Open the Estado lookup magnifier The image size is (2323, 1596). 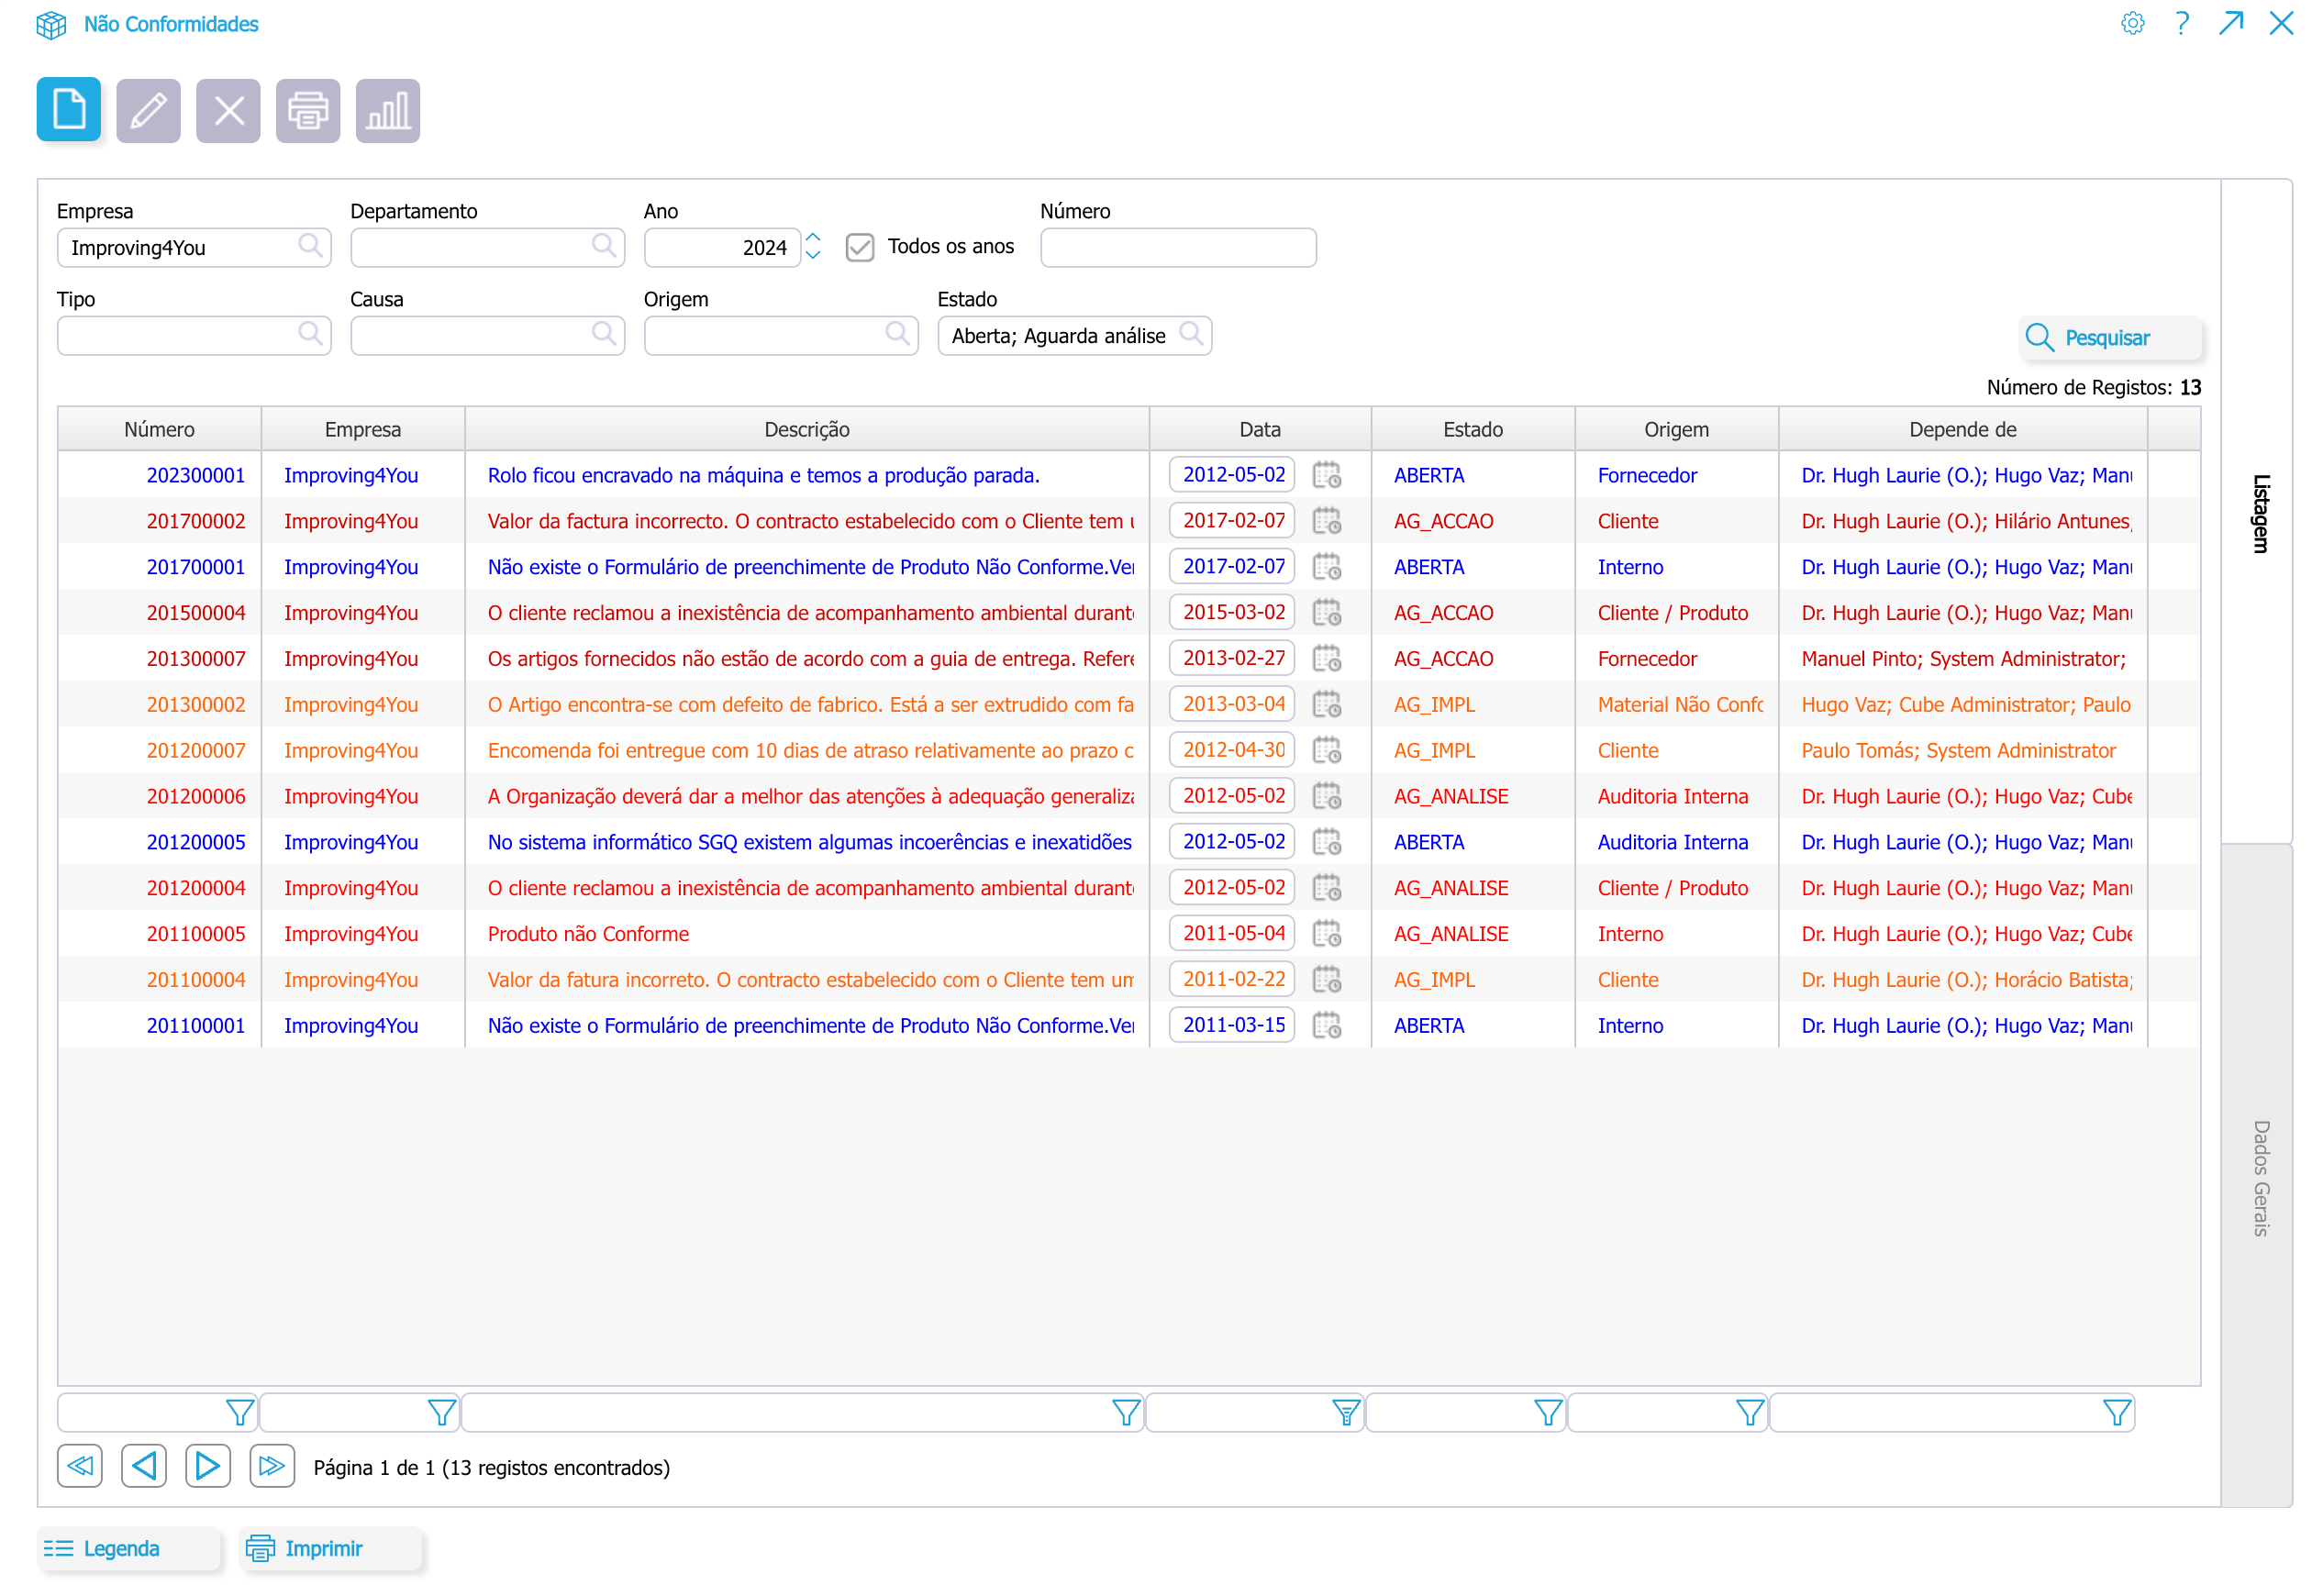coord(1190,333)
